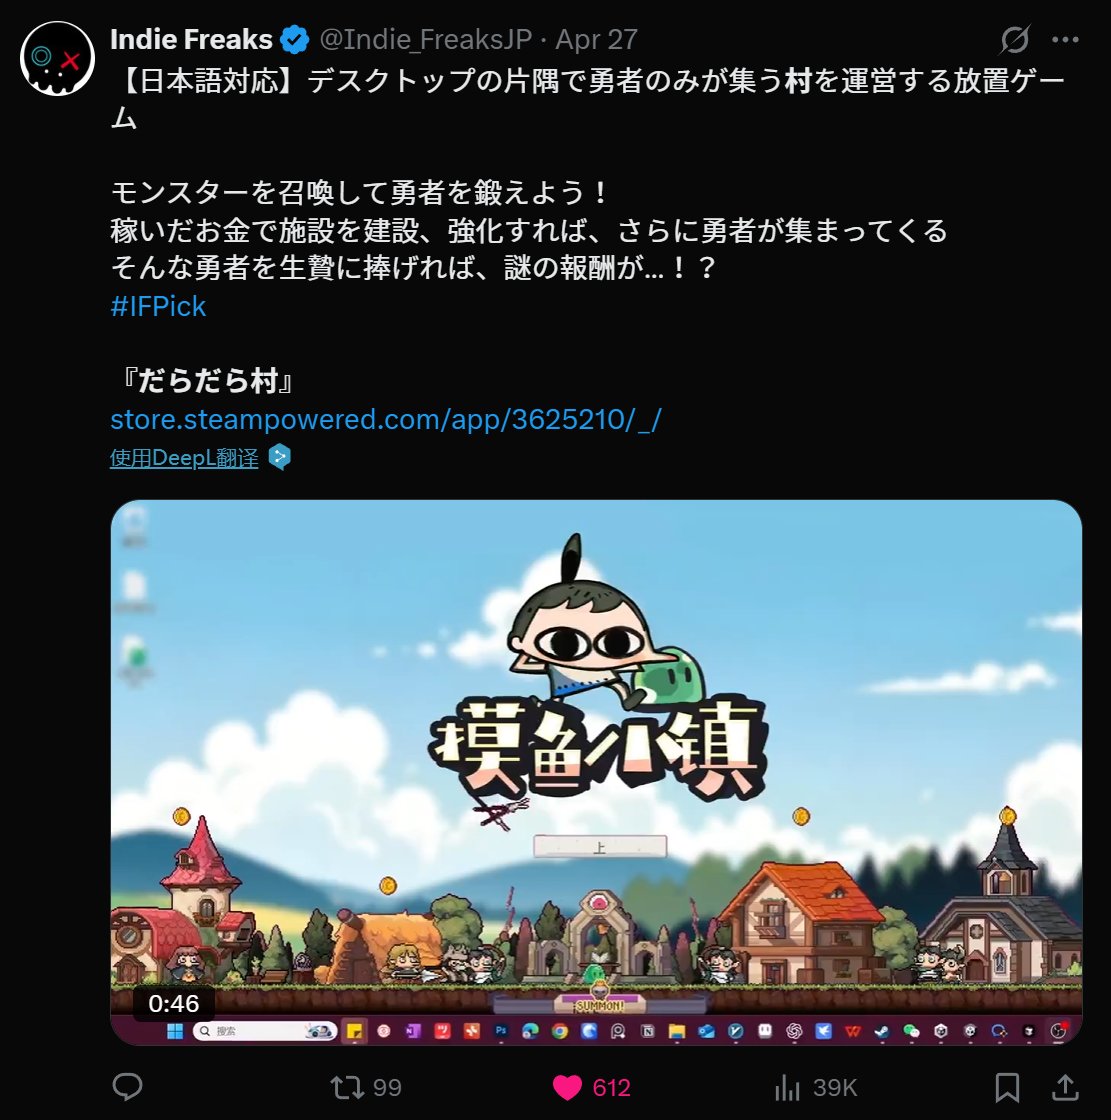1111x1120 pixels.
Task: Share the post via upload arrow
Action: [x=1065, y=1086]
